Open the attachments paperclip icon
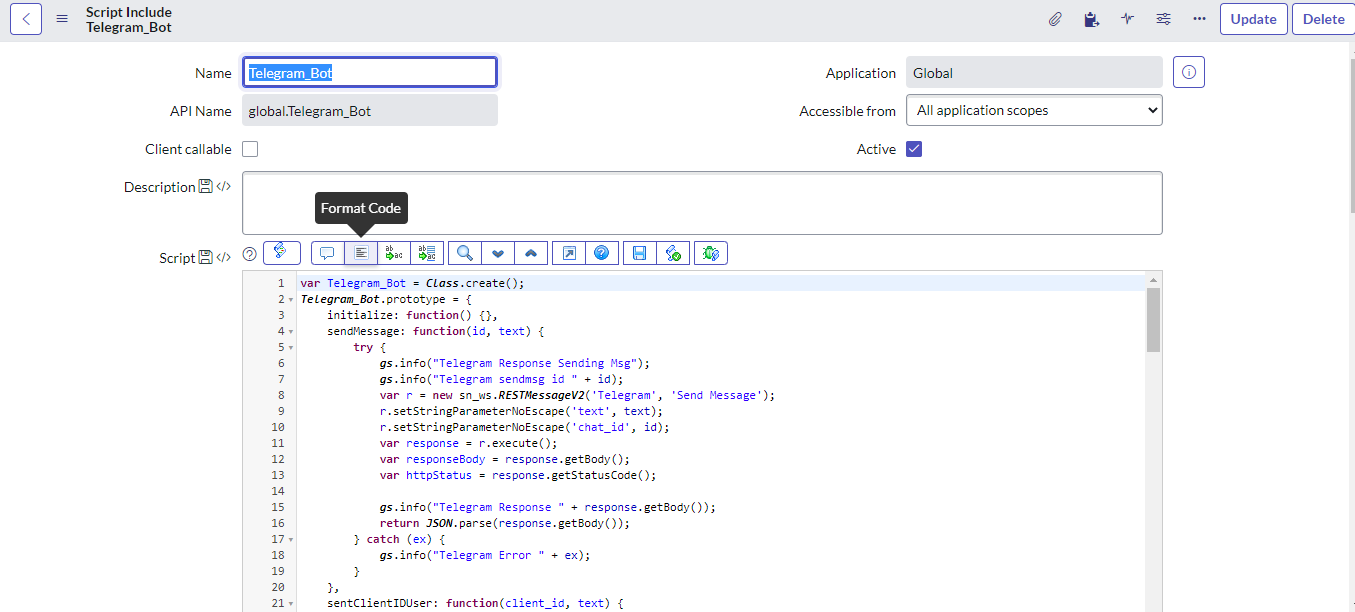 click(1055, 19)
